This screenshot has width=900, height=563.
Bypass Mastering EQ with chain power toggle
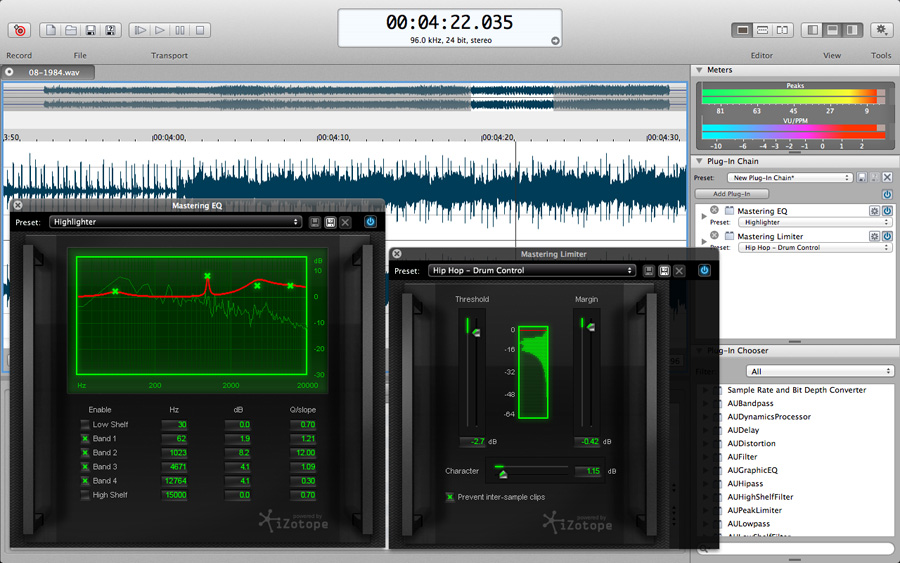tap(887, 211)
